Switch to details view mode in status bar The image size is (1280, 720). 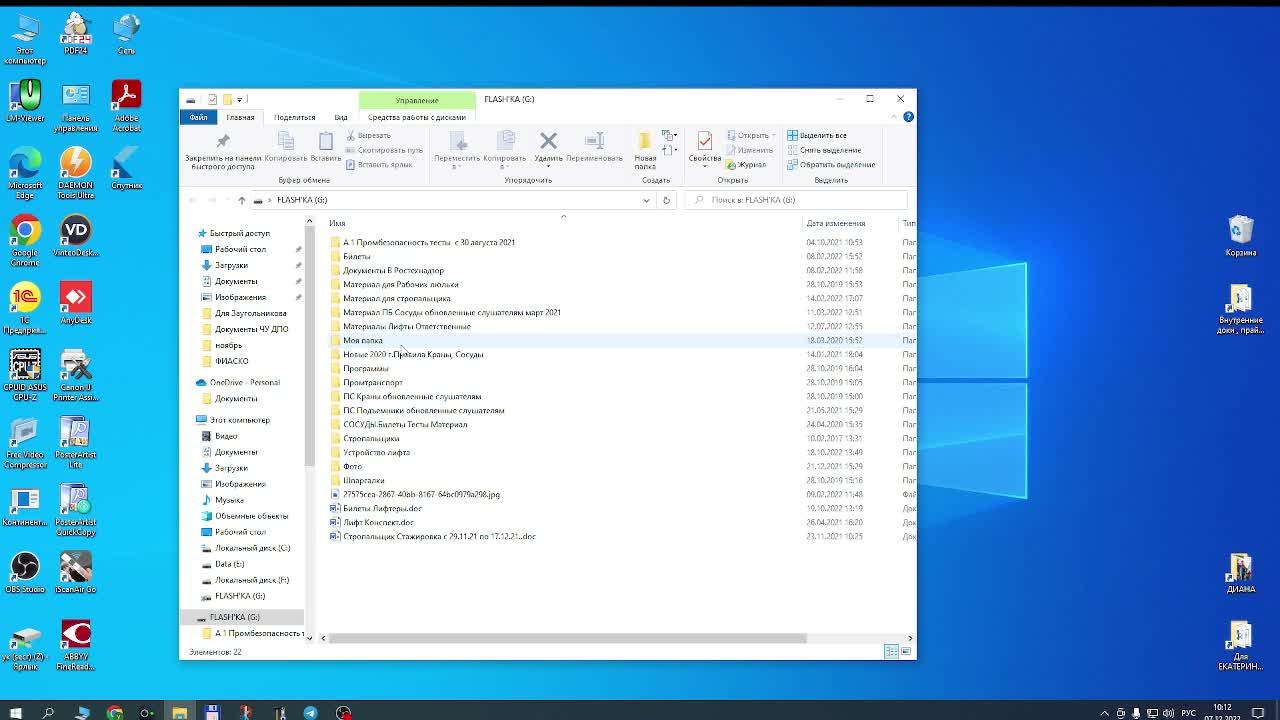(x=891, y=652)
